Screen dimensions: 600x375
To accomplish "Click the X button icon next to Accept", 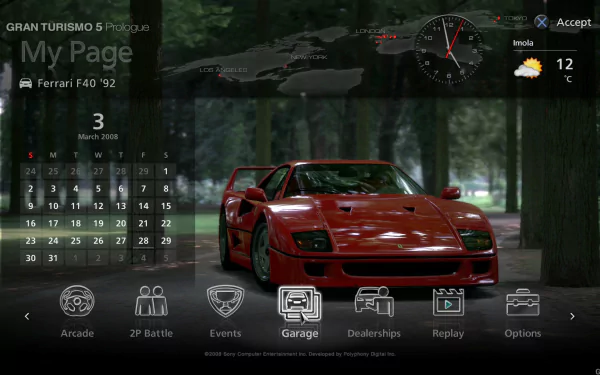I will (x=541, y=22).
